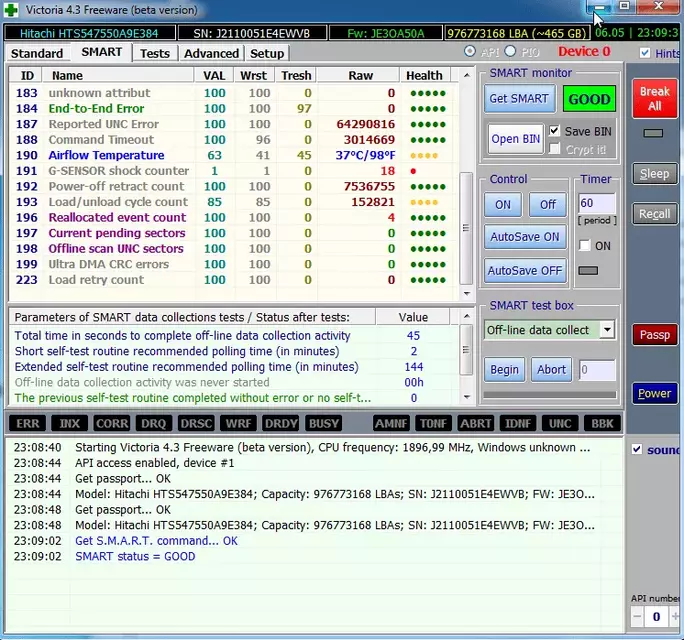Click the gray indicator under Timer ON

[588, 270]
